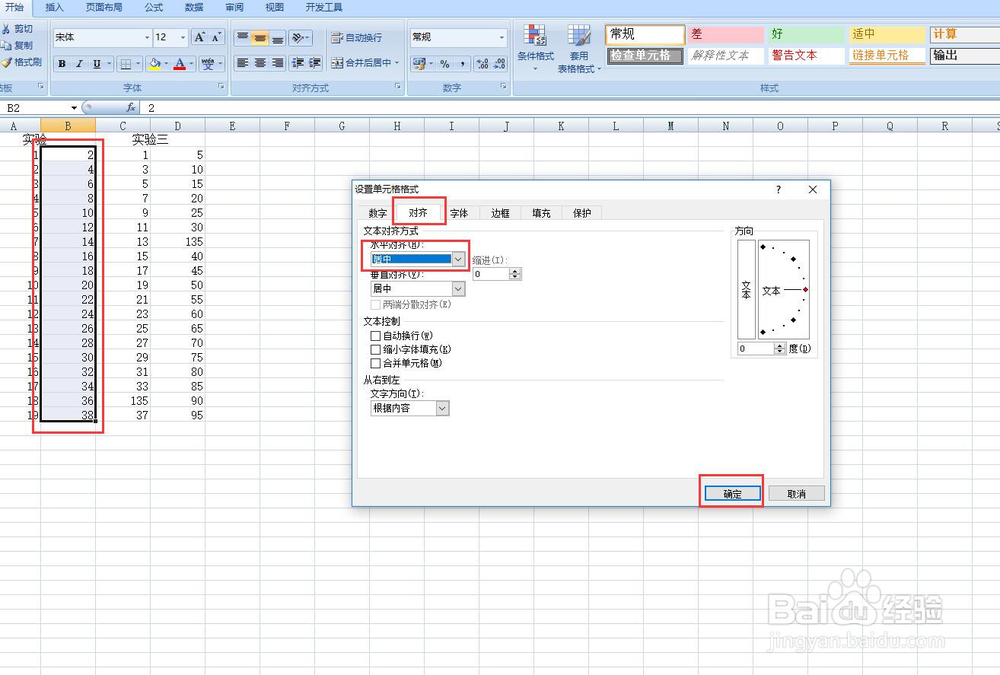Viewport: 1000px width, 675px height.
Task: Apply the 警告文本 cell style
Action: tap(805, 56)
